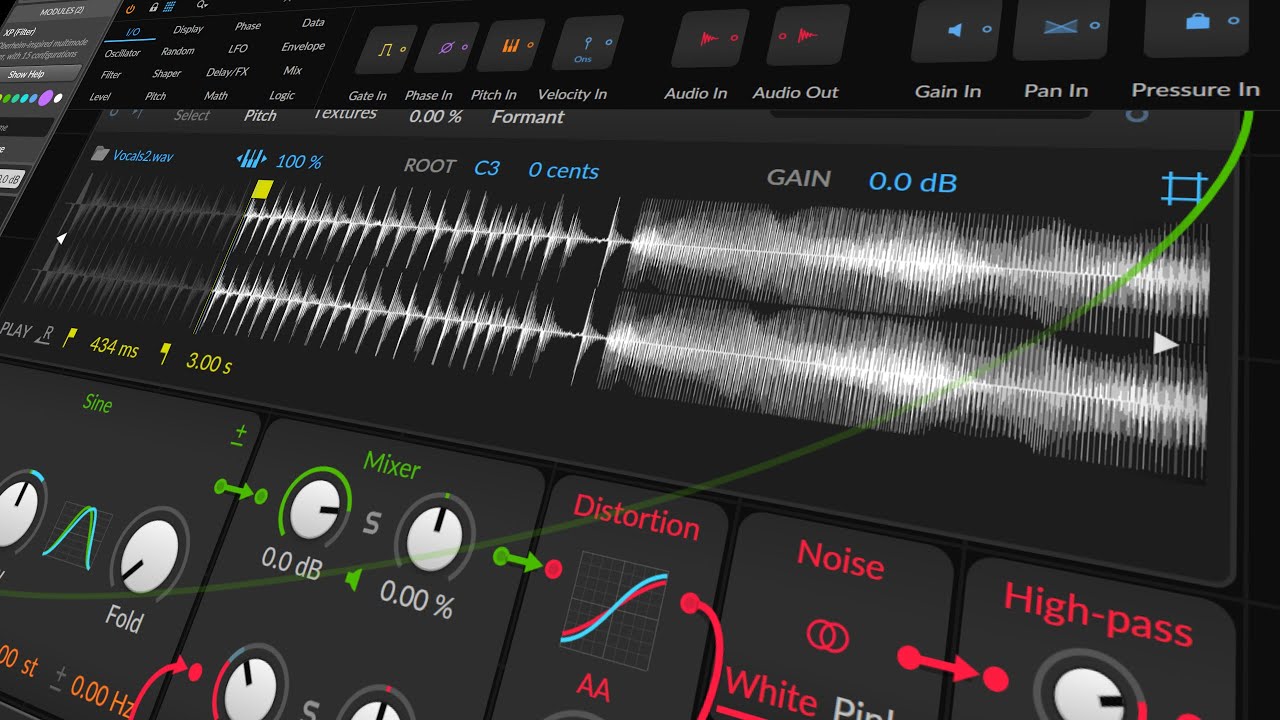This screenshot has height=720, width=1280.
Task: Click the white start arrow on waveform left
Action: click(x=62, y=239)
